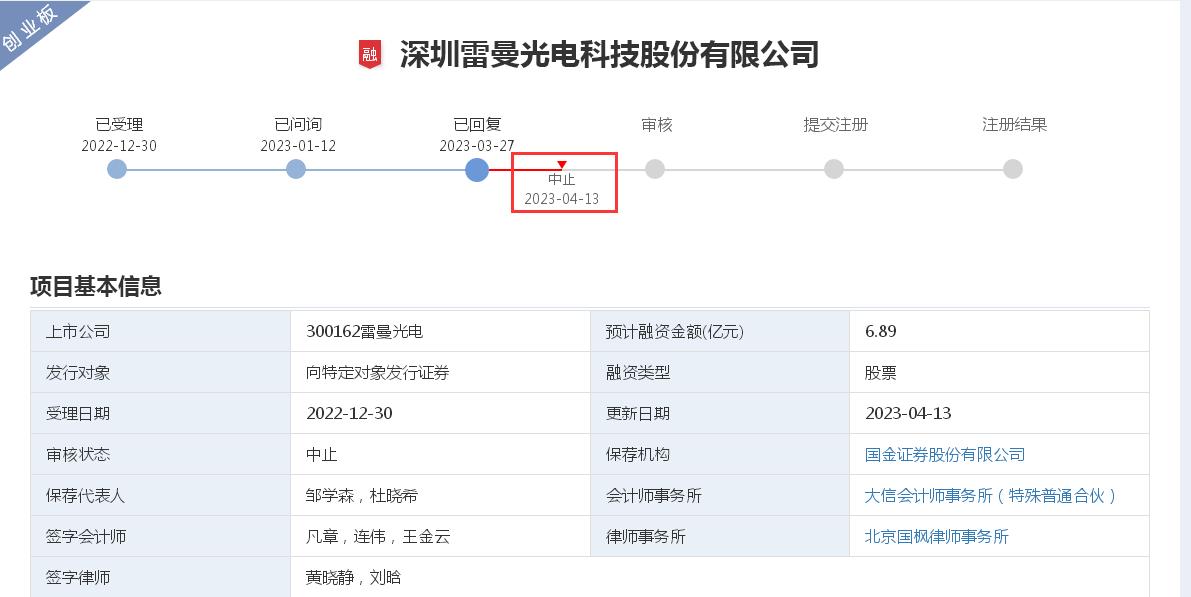Click the 预计融资金额(亿元) label cell
The height and width of the screenshot is (597, 1191).
(x=720, y=331)
